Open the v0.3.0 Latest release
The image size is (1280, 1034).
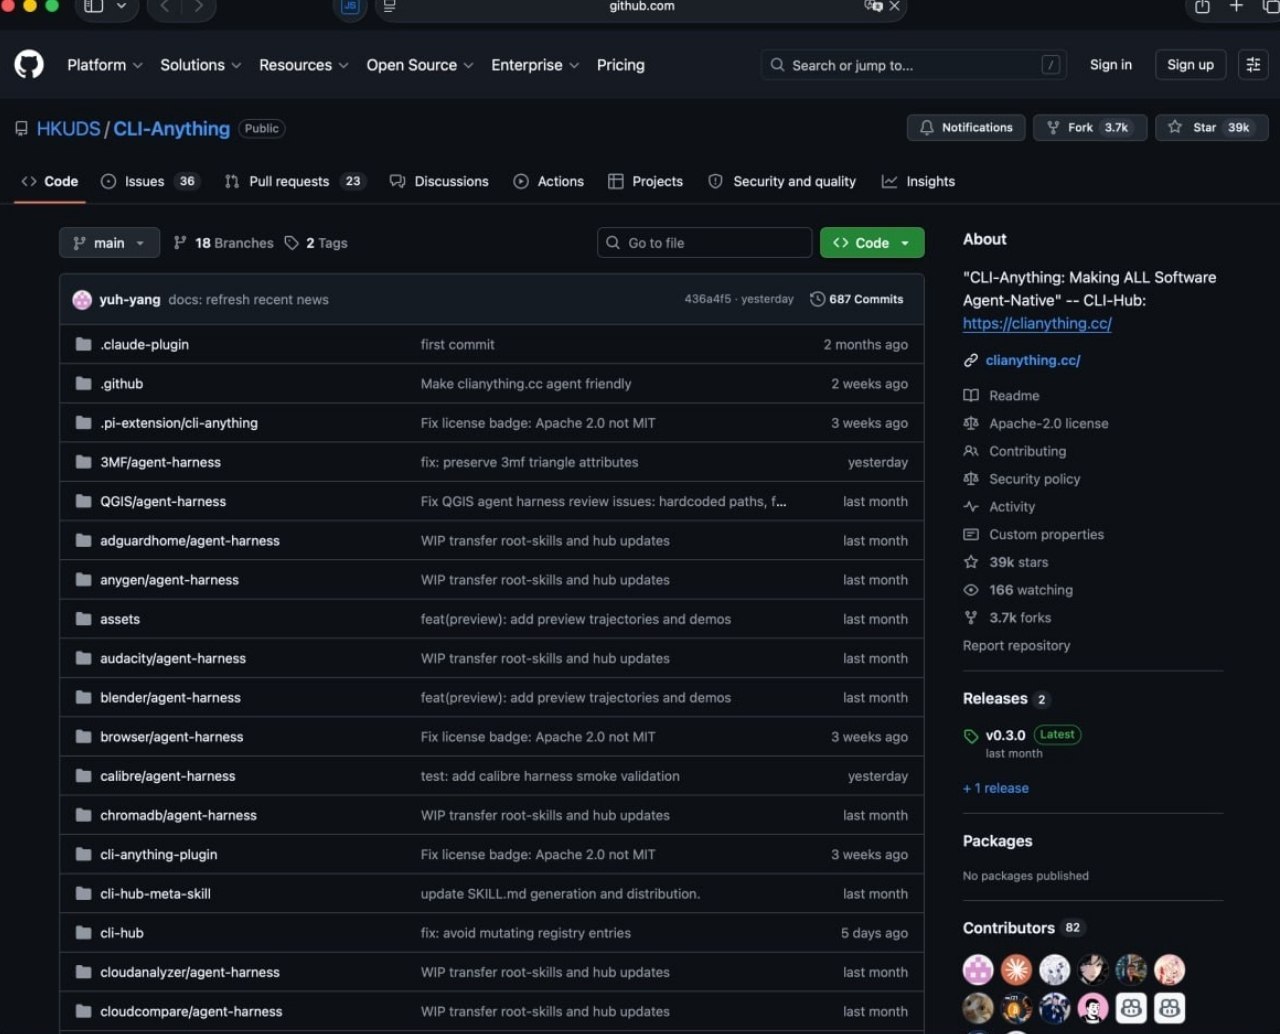[x=1021, y=735]
